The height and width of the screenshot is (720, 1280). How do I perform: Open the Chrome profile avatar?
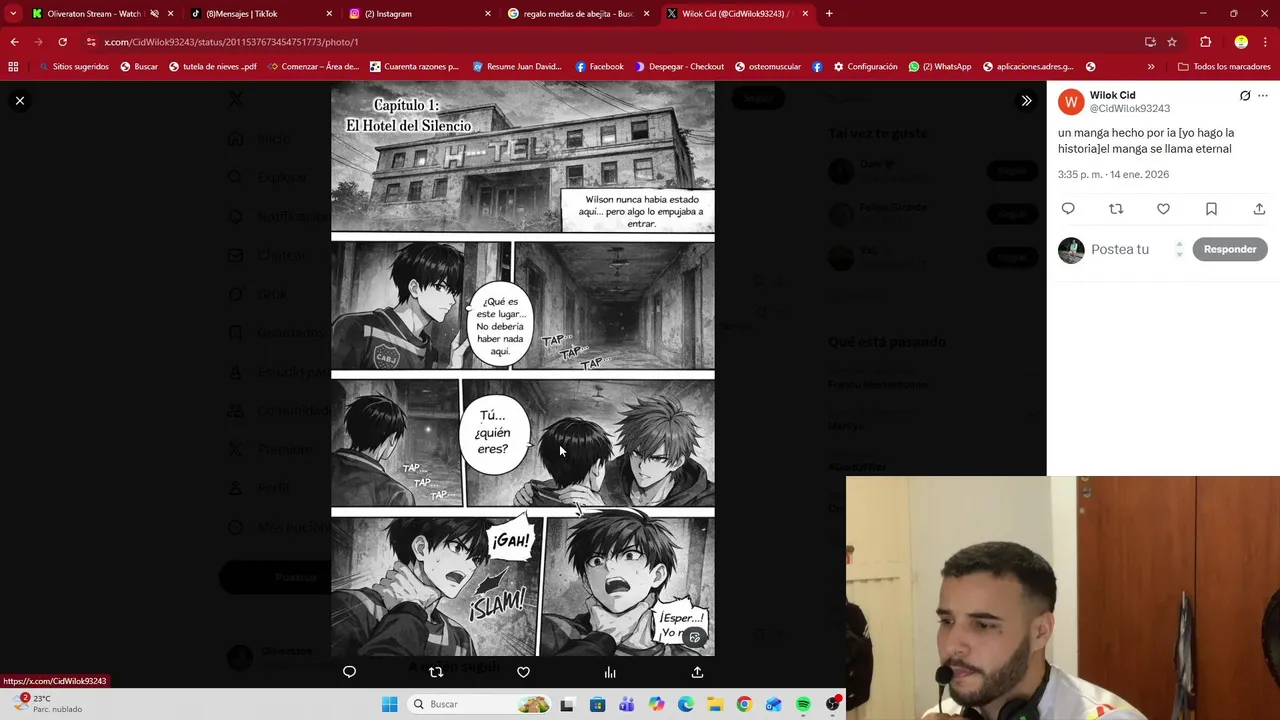(x=1241, y=42)
